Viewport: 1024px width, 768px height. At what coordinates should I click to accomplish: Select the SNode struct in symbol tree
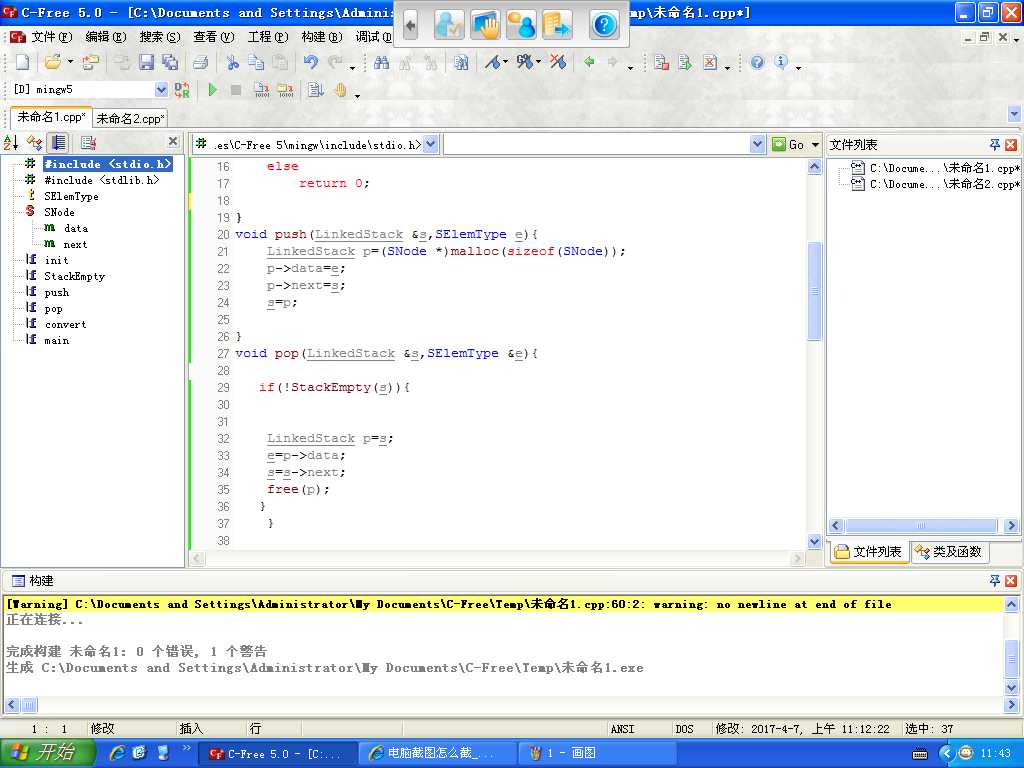pyautogui.click(x=59, y=212)
